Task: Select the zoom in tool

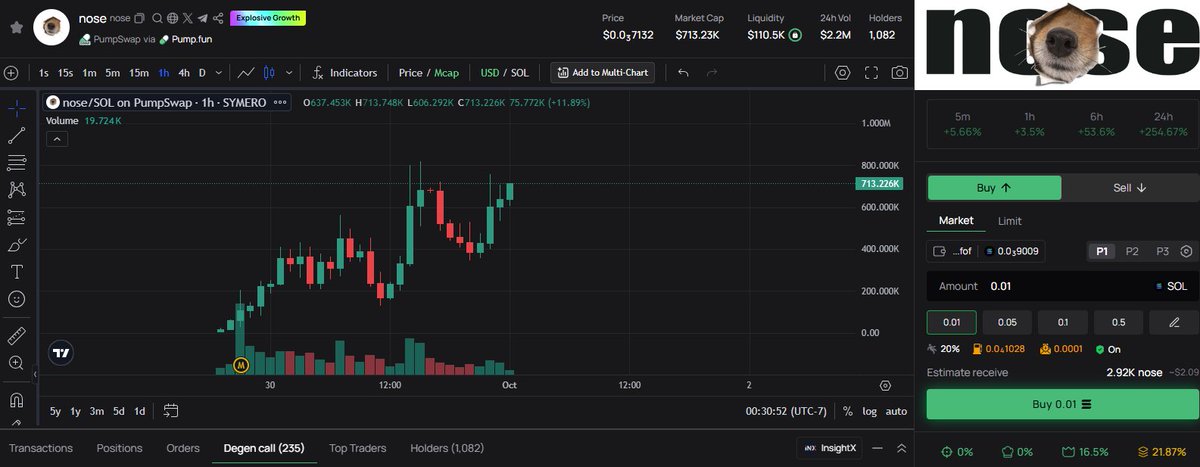Action: [17, 363]
